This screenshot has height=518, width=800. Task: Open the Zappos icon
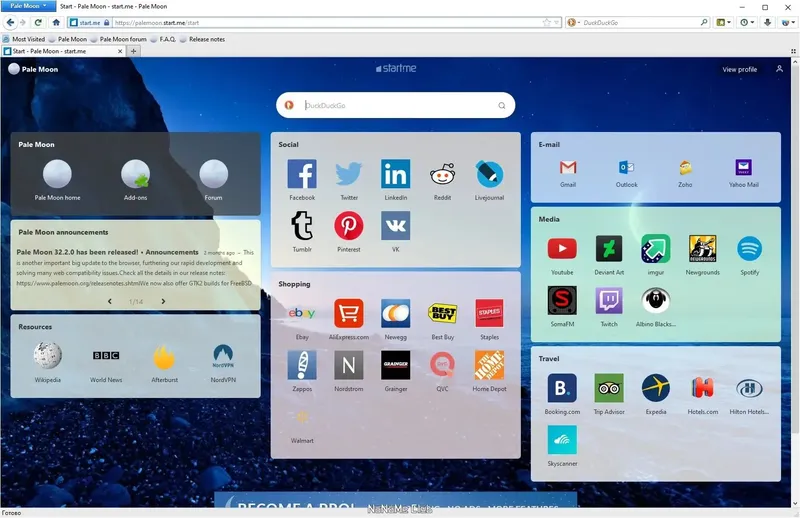pyautogui.click(x=302, y=365)
